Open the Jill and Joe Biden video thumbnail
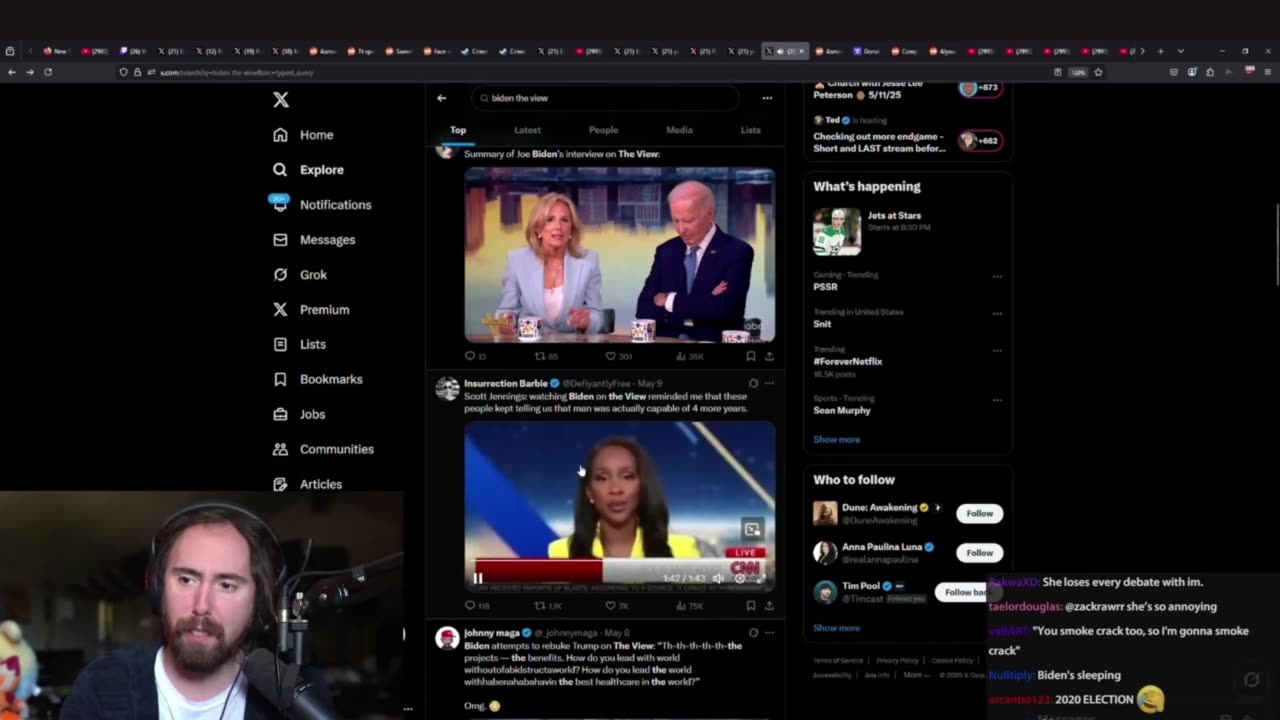Screen dimensions: 1280x720 pos(619,255)
